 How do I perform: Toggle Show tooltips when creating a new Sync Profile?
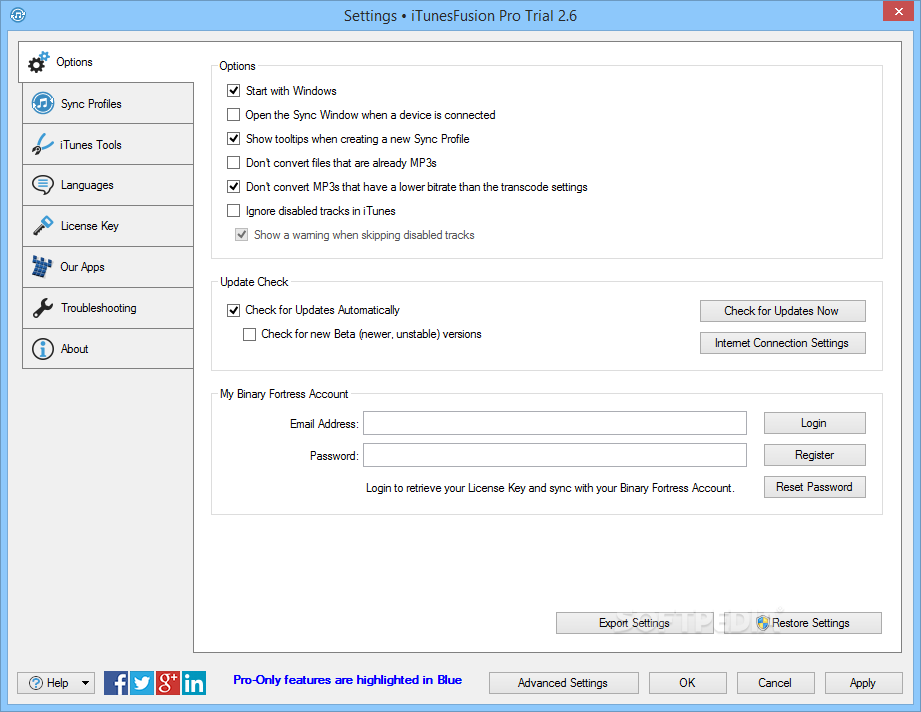234,139
